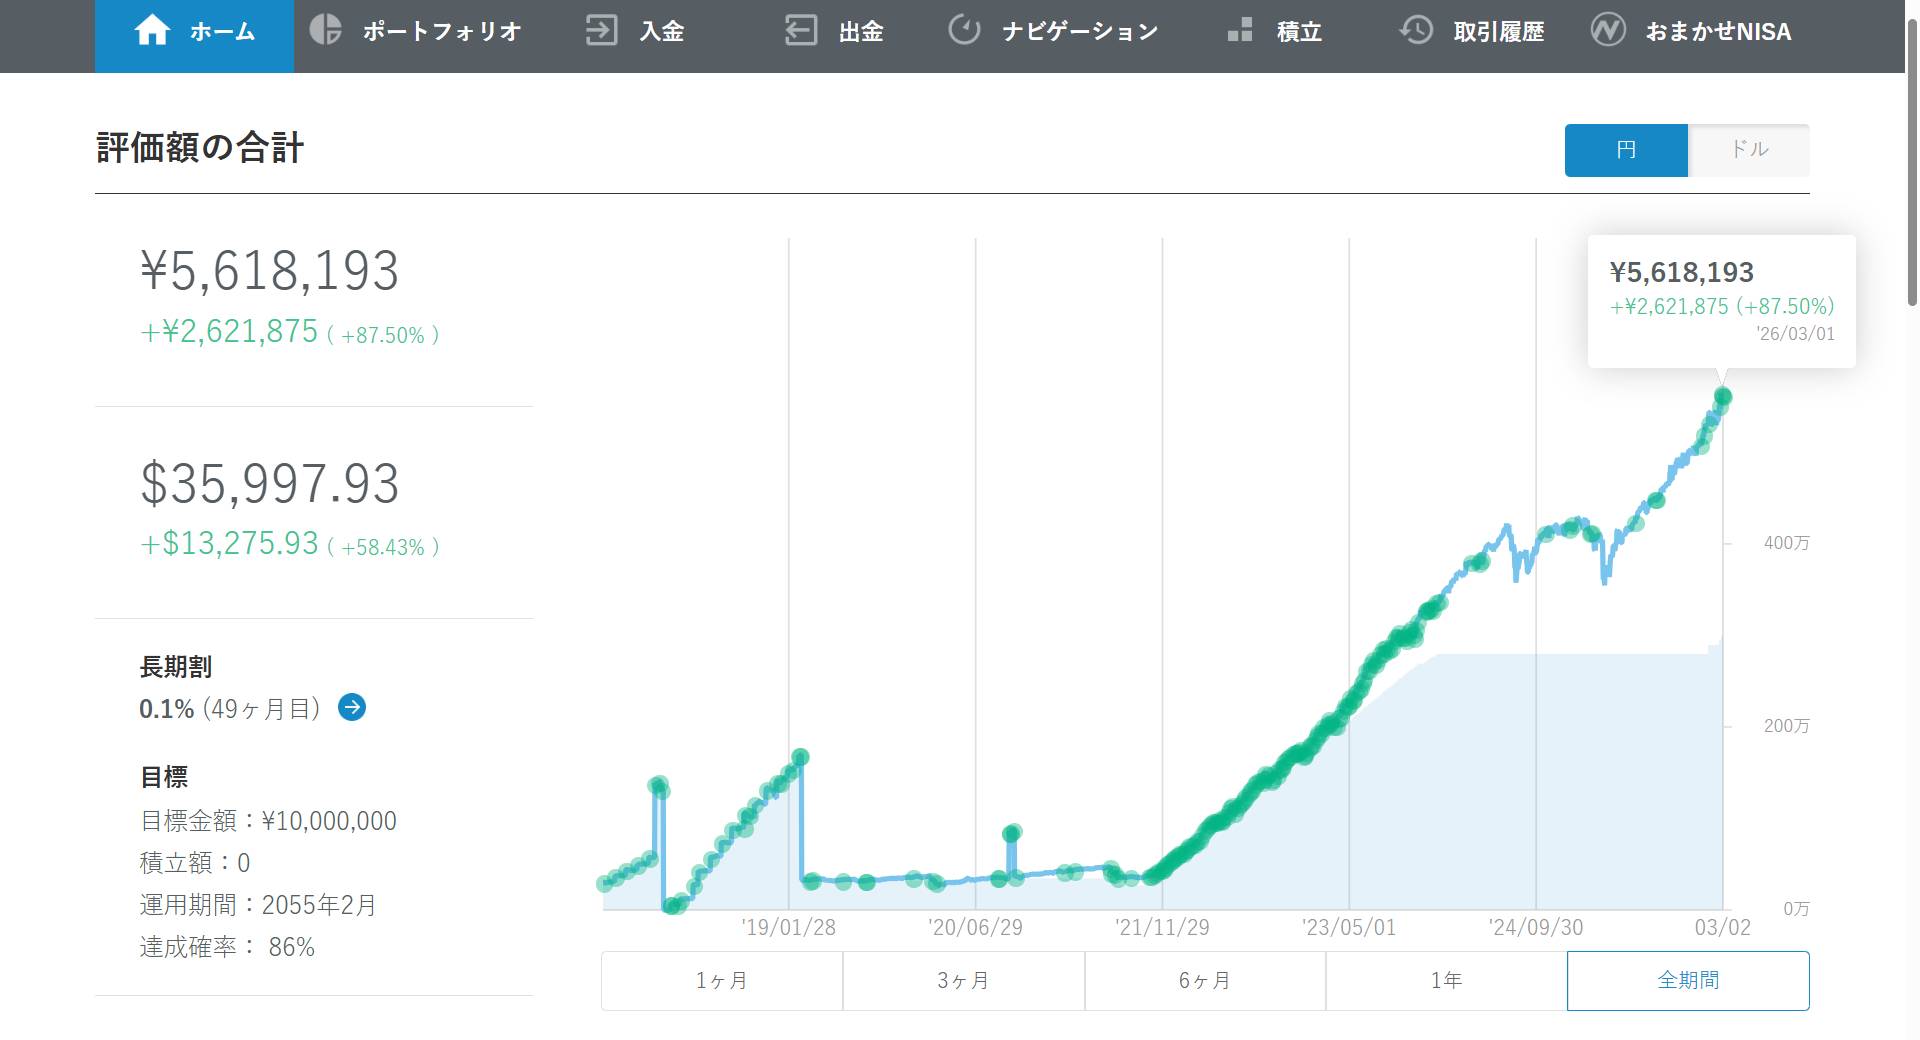Viewport: 1920px width, 1040px height.
Task: Show the 1年 chart range
Action: click(x=1446, y=981)
